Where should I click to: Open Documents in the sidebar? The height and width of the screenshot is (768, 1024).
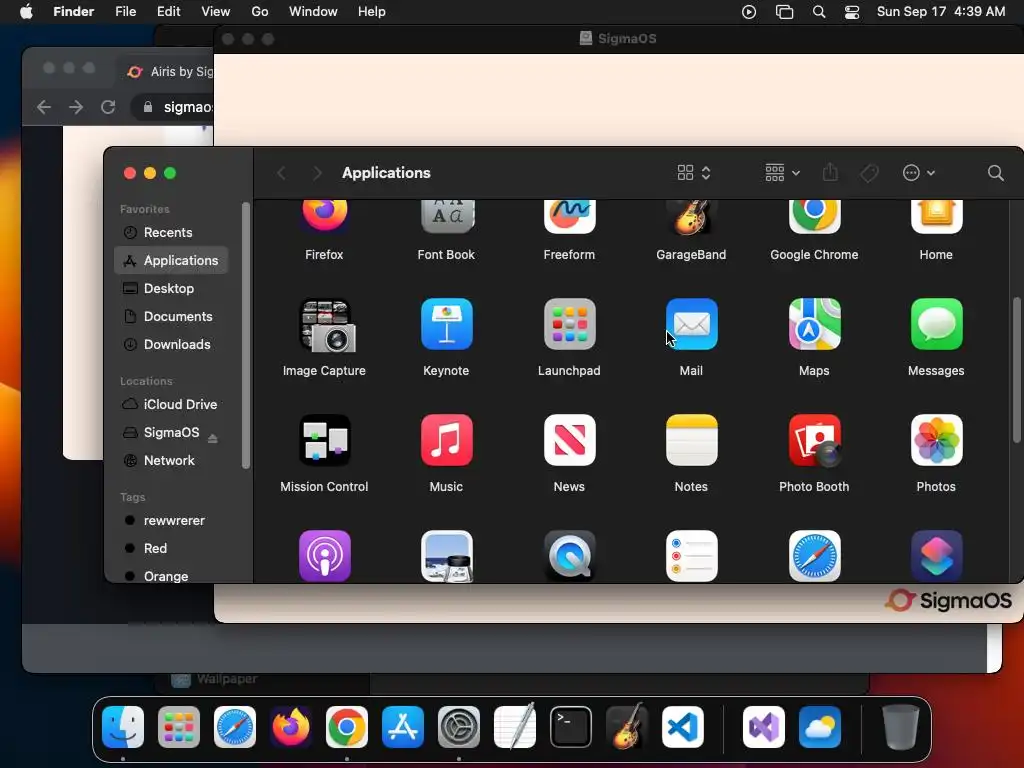pos(171,317)
